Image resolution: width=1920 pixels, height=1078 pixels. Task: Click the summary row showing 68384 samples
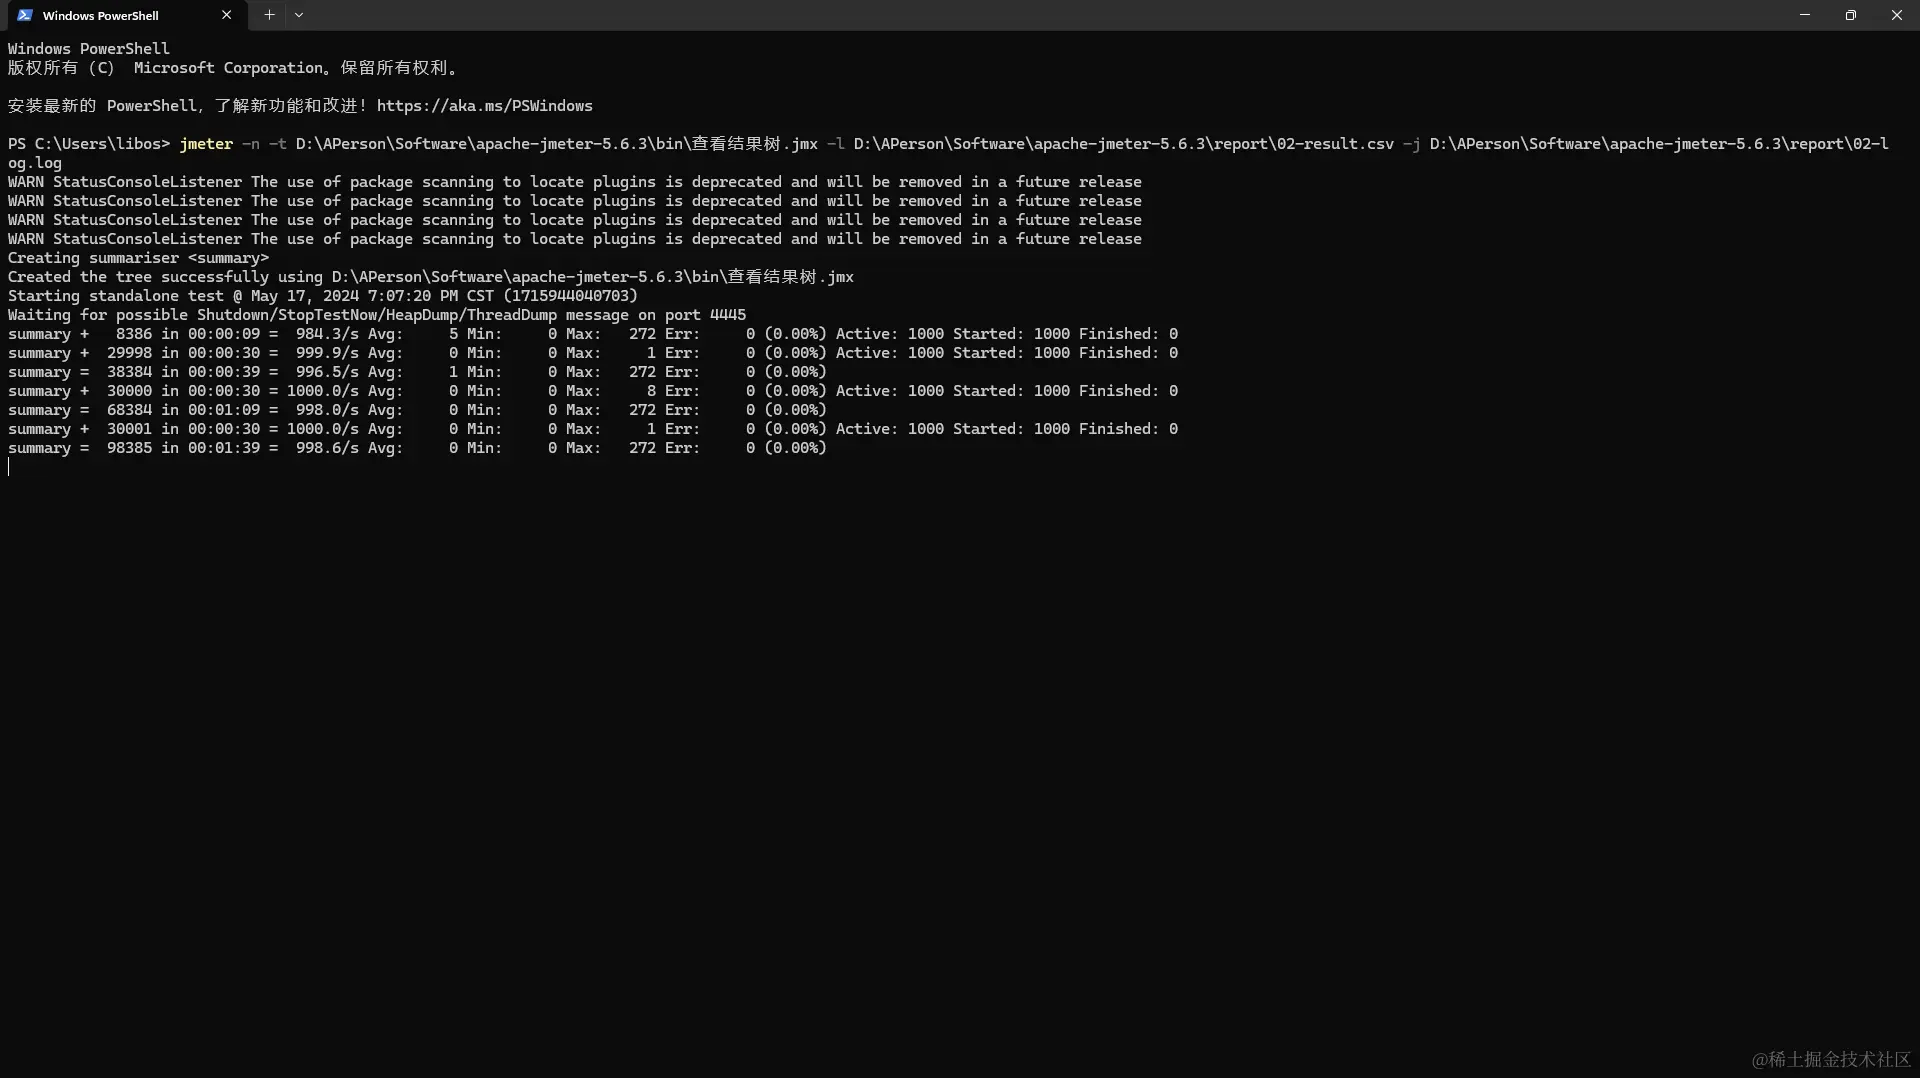pyautogui.click(x=417, y=410)
